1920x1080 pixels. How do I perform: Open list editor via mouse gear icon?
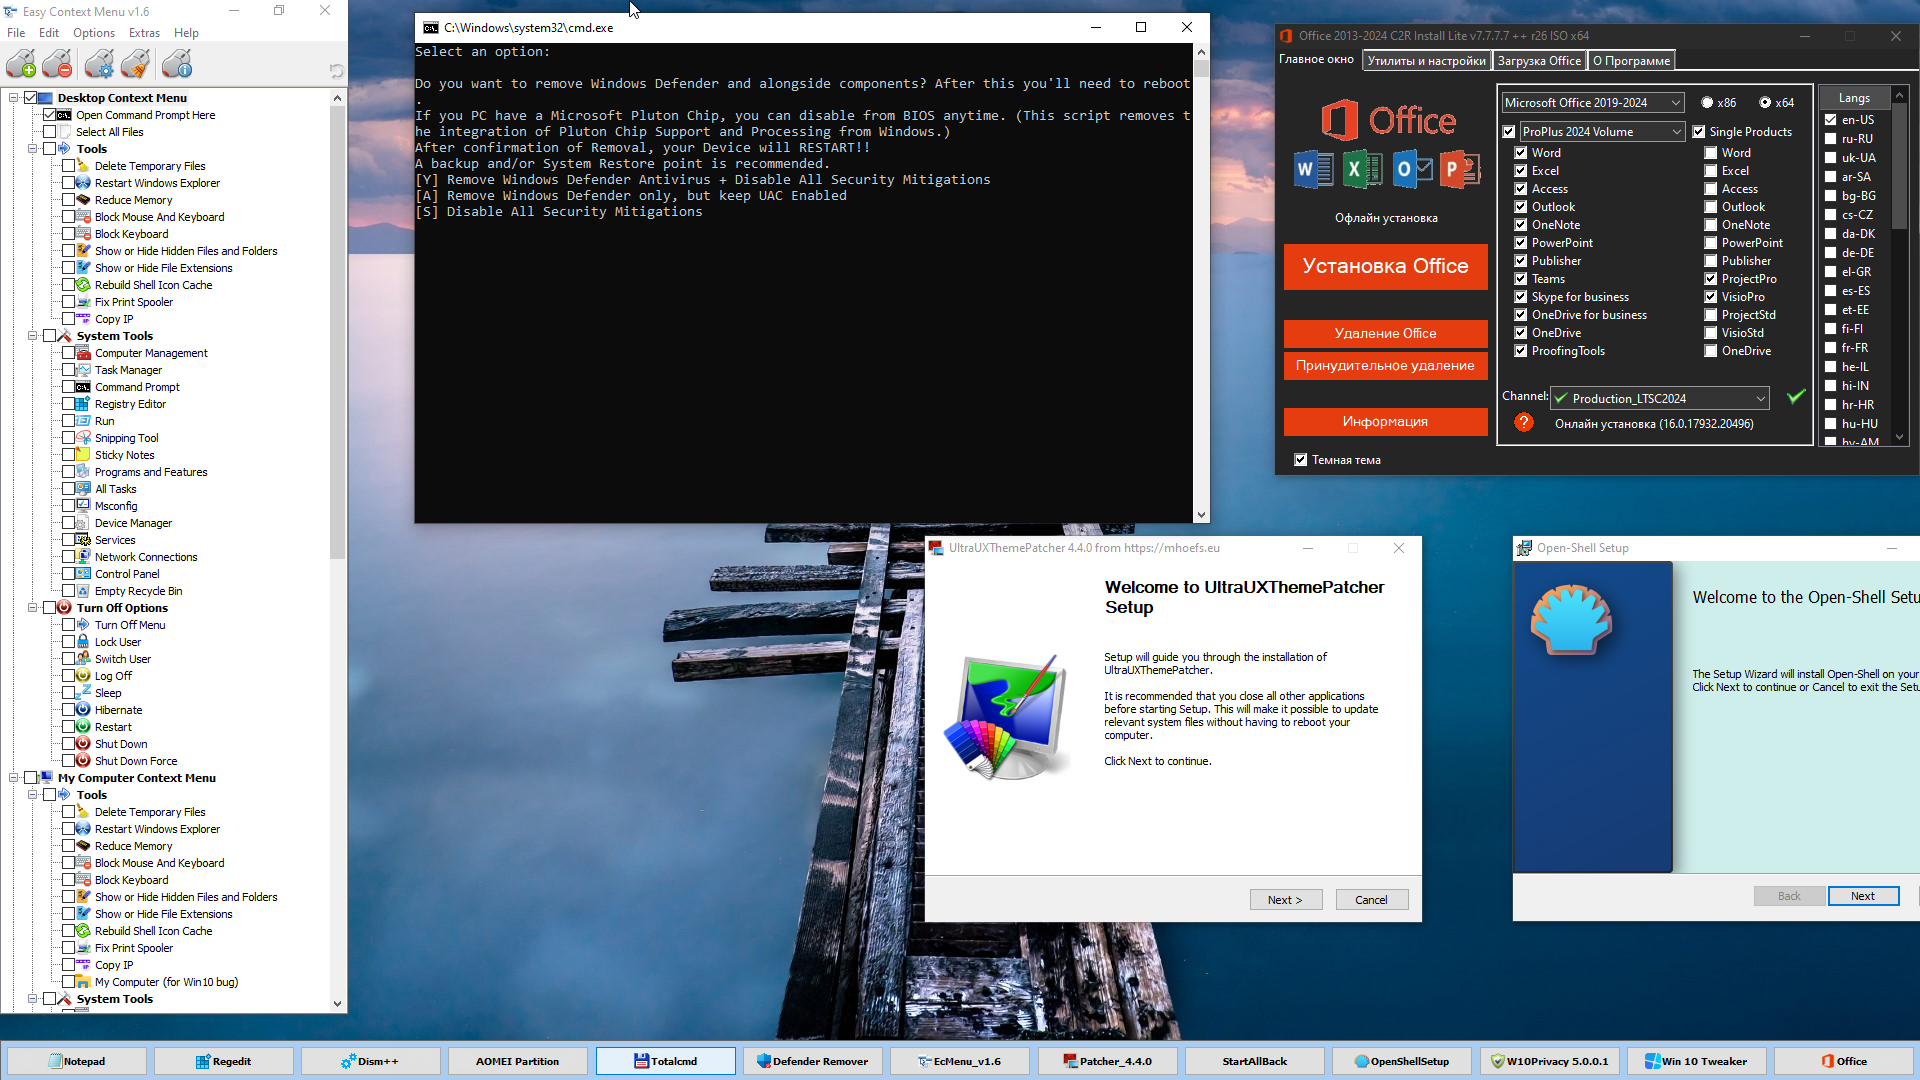point(99,65)
